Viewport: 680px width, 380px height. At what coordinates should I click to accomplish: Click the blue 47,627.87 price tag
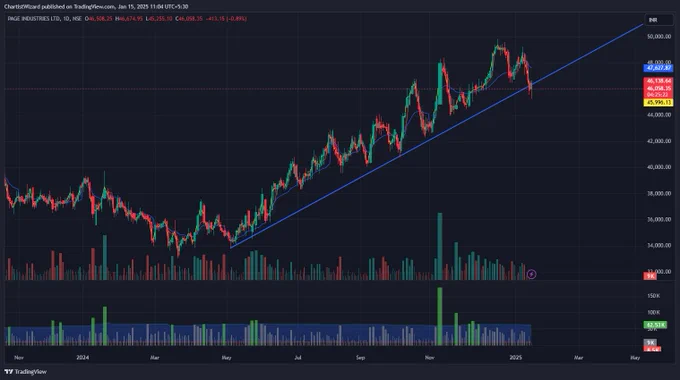pyautogui.click(x=658, y=68)
